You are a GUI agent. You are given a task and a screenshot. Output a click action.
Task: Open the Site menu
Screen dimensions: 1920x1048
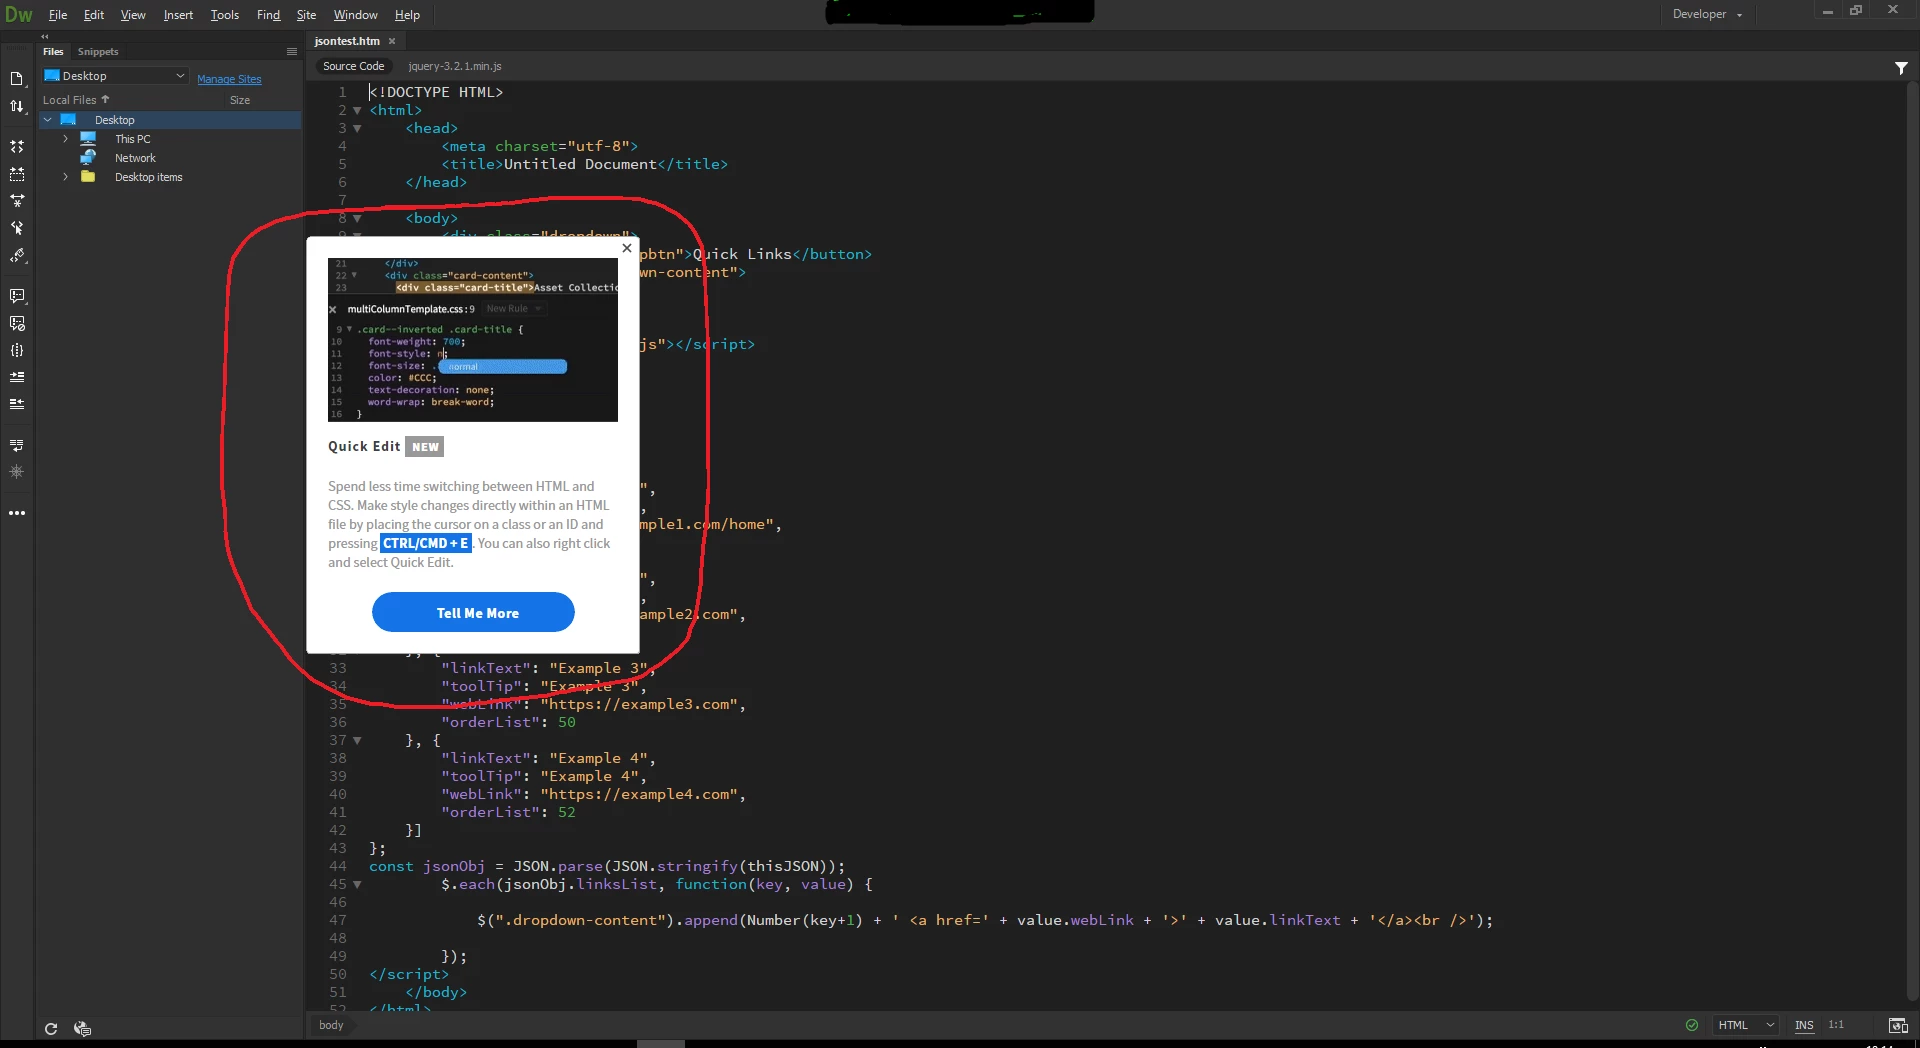pyautogui.click(x=307, y=15)
